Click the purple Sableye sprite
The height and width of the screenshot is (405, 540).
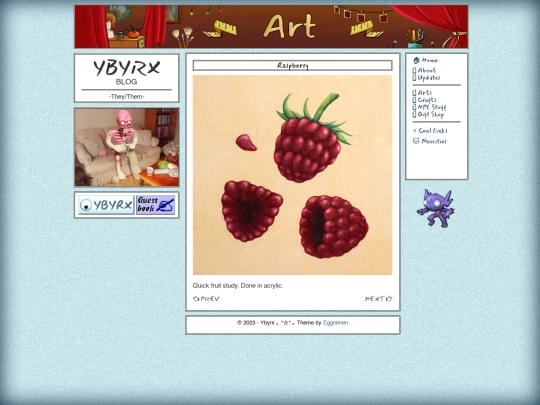click(x=436, y=208)
